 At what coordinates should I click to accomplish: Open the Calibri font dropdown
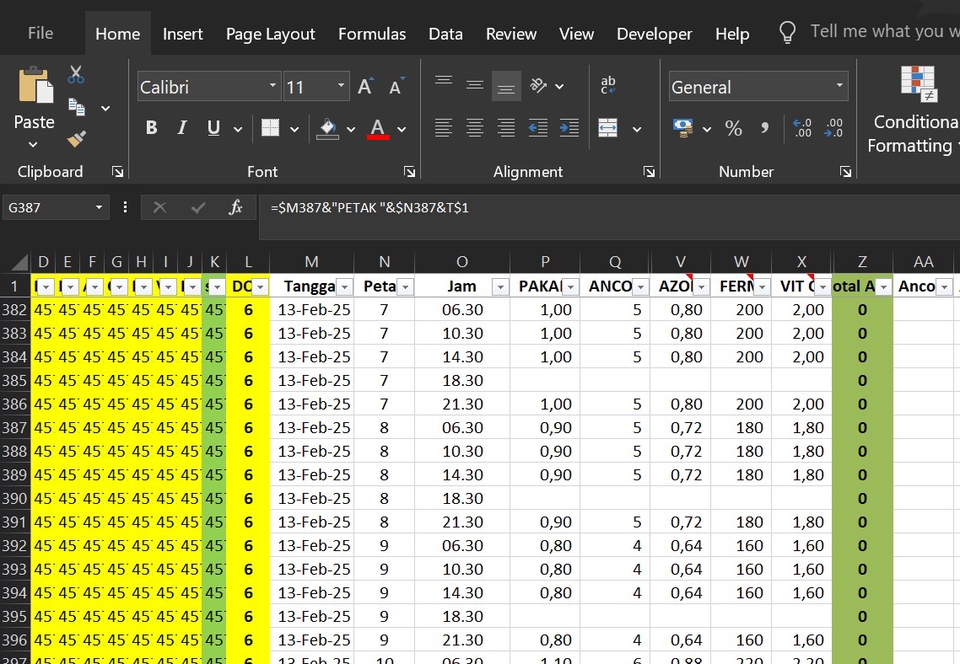[x=272, y=86]
